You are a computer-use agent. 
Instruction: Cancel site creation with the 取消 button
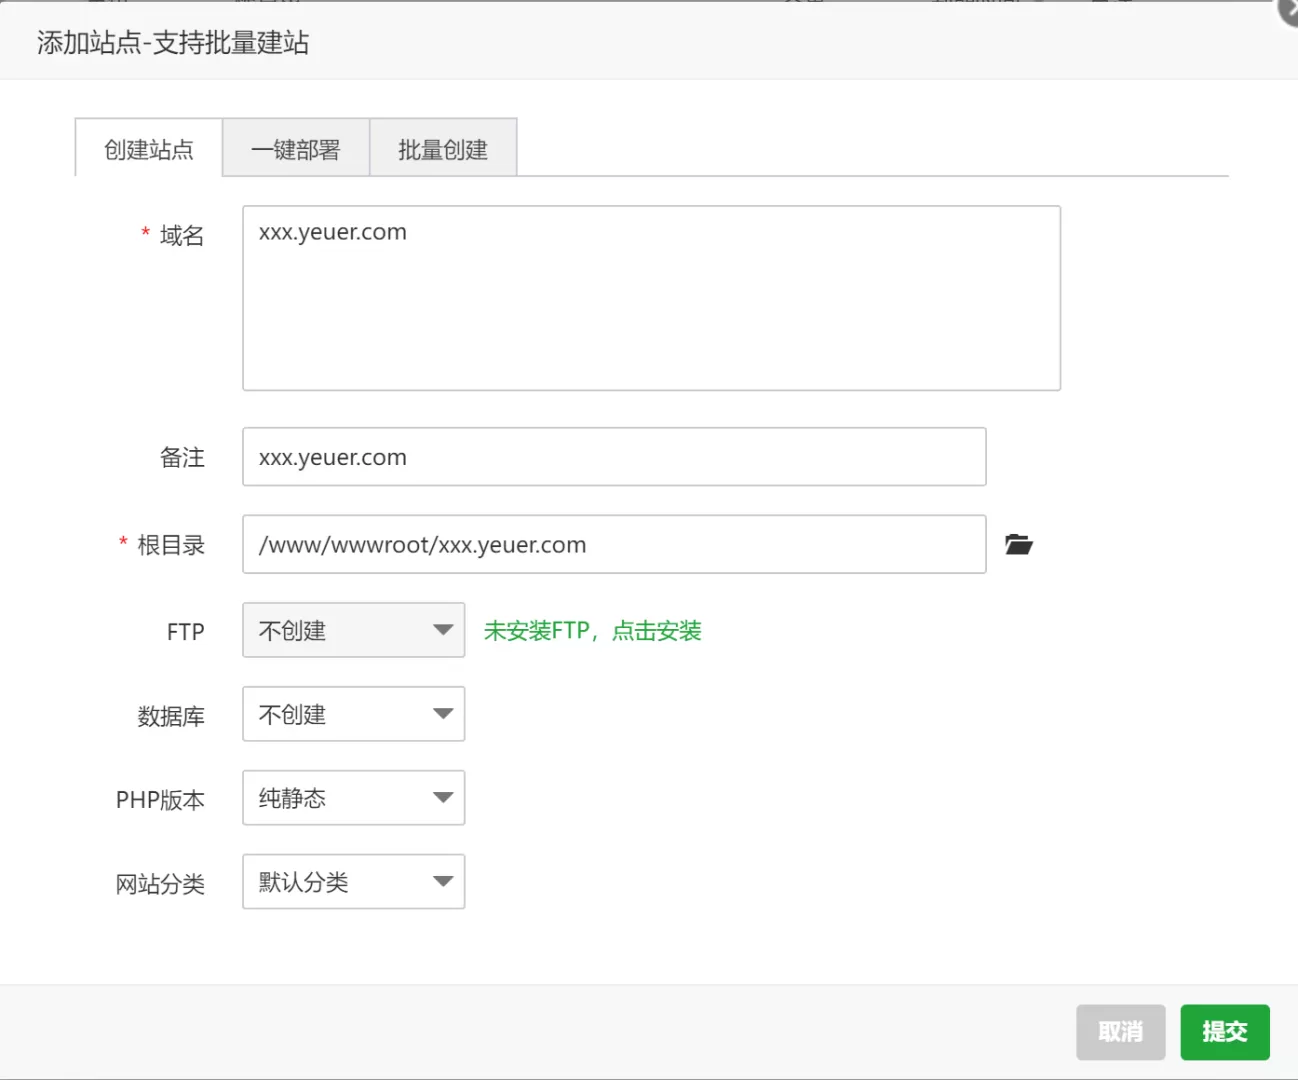pos(1120,1032)
